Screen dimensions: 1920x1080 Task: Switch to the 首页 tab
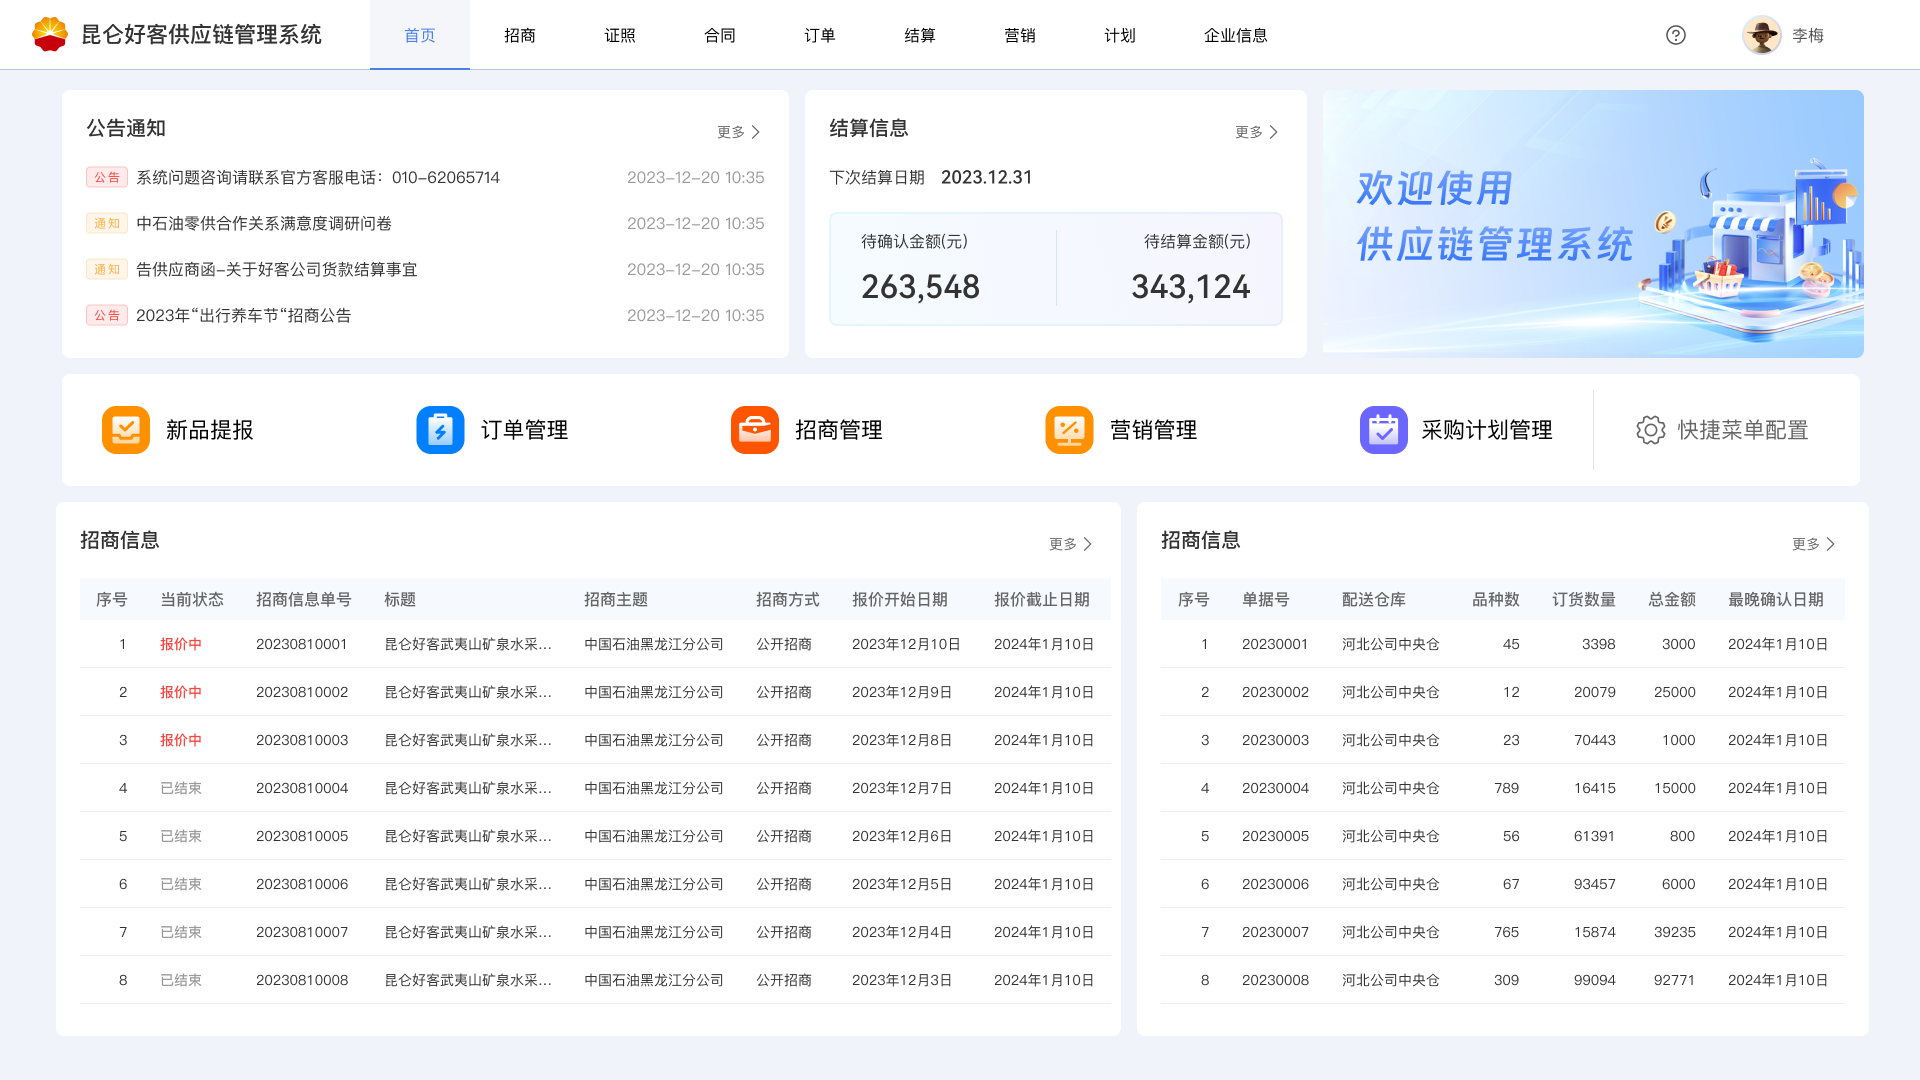tap(420, 35)
